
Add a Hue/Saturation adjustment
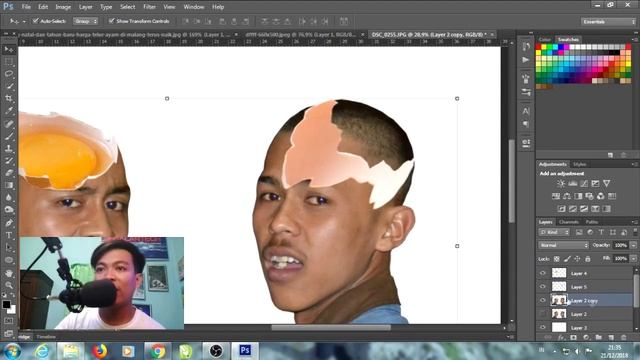(556, 196)
